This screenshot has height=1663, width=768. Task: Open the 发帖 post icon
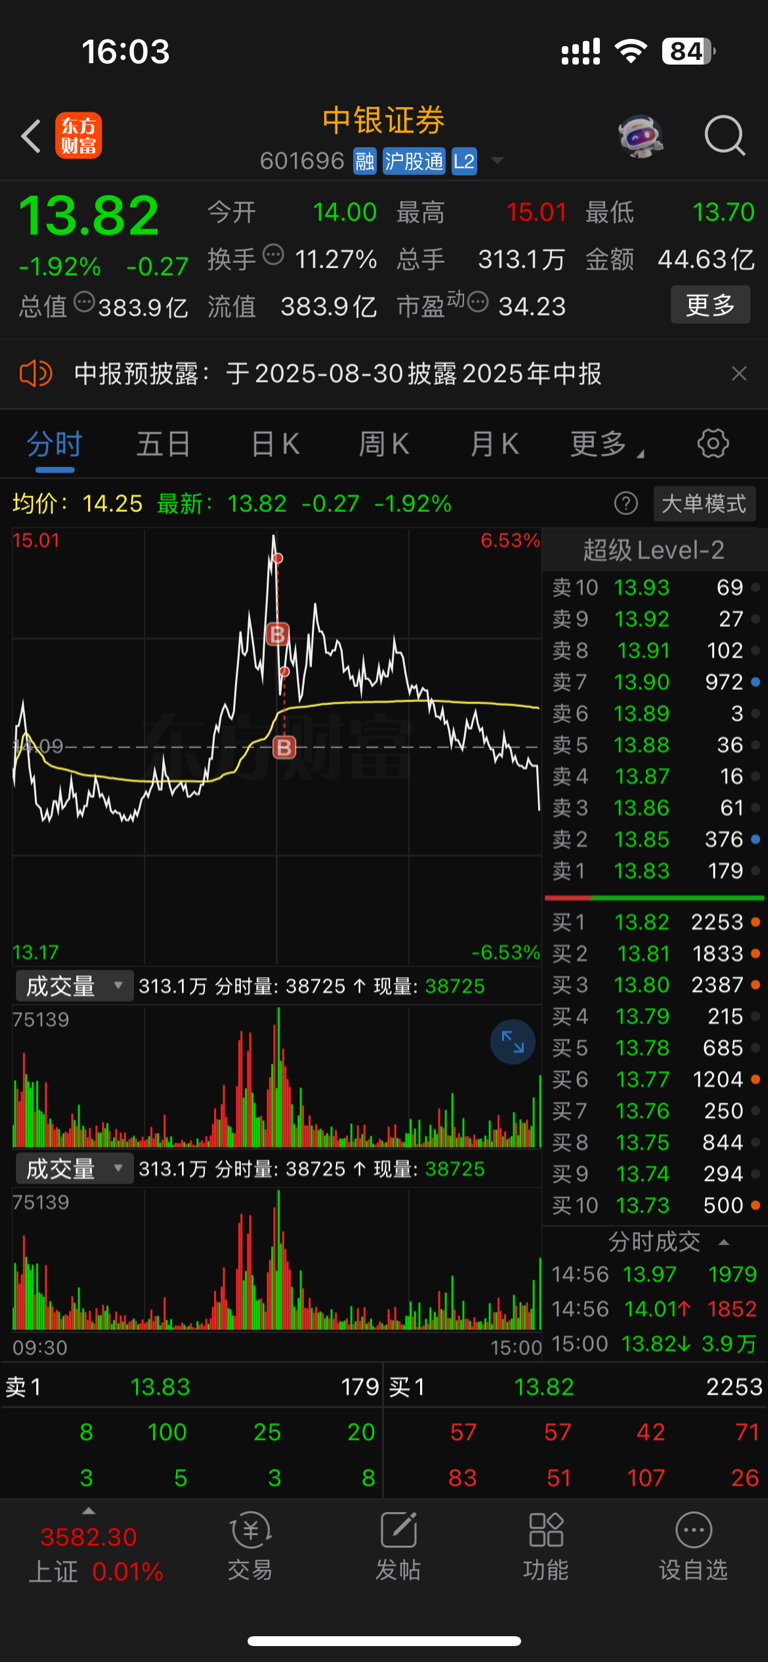(x=398, y=1546)
